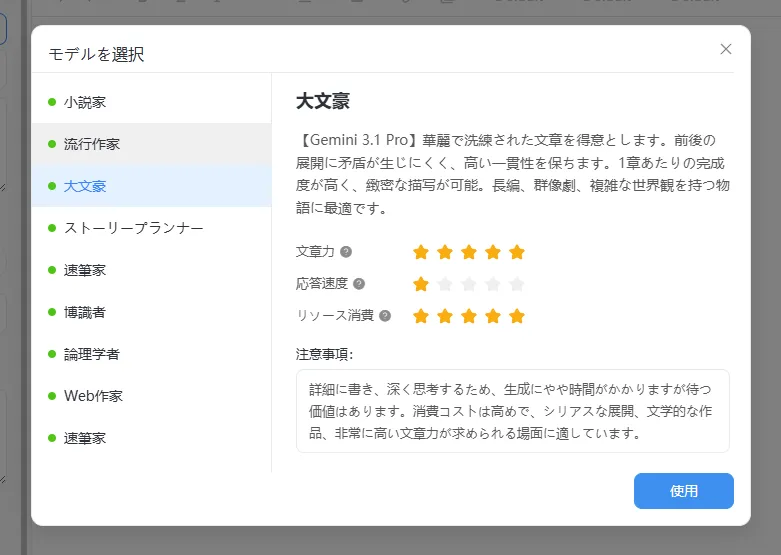Screen dimensions: 781x555
Task: Click inside the 注意事項 text box
Action: (513, 411)
